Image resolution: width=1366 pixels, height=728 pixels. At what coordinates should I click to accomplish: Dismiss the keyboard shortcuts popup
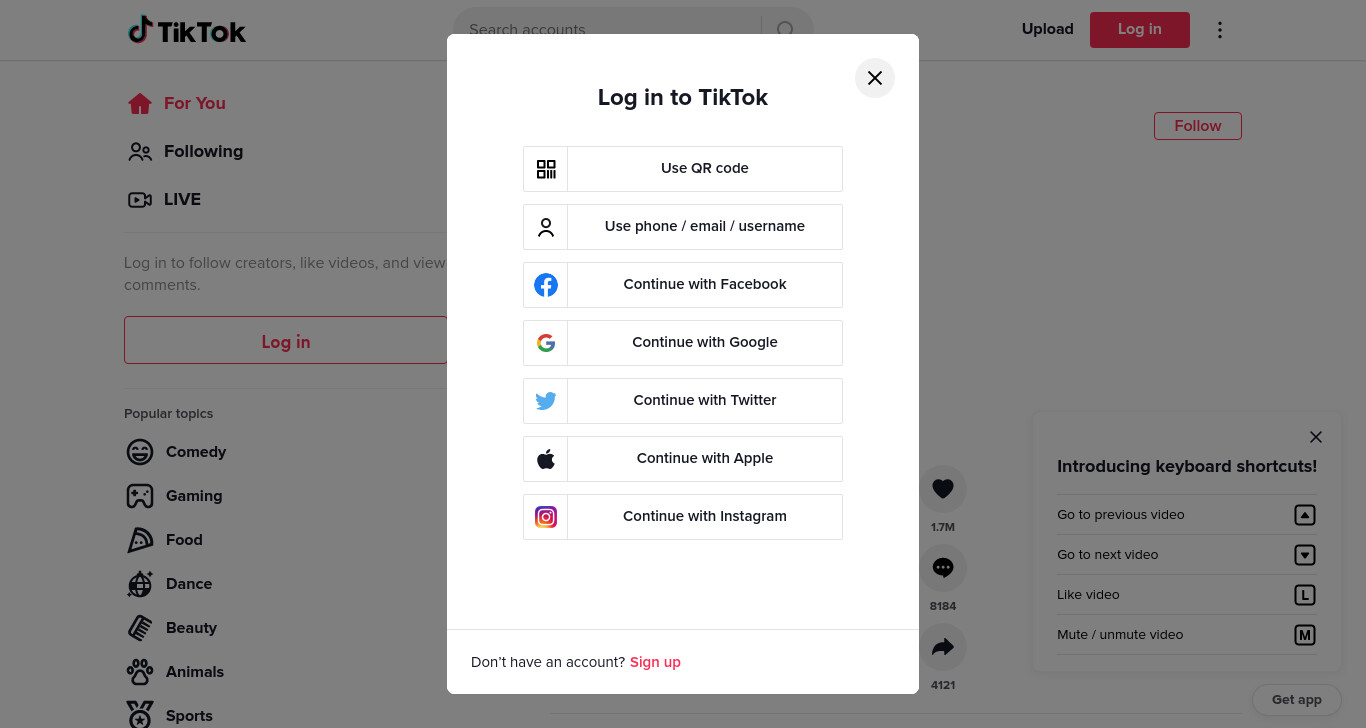point(1316,437)
